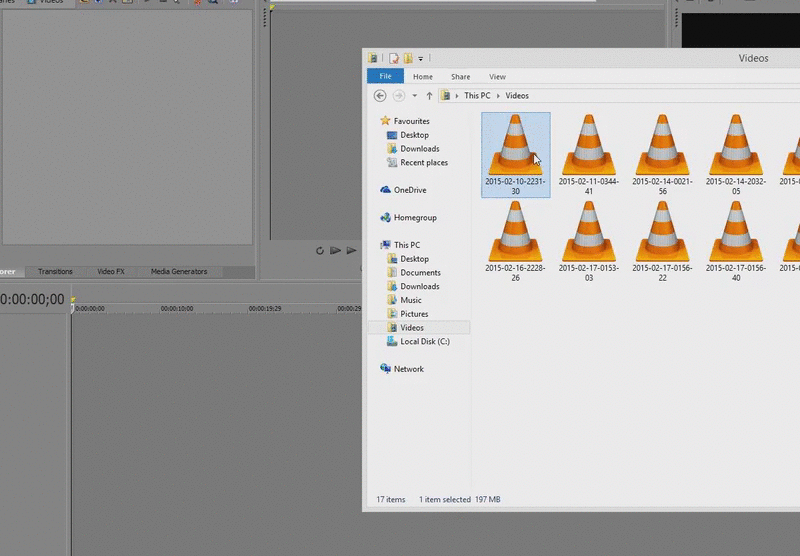800x556 pixels.
Task: Switch to Video FX tab in Vegas
Action: (x=111, y=271)
